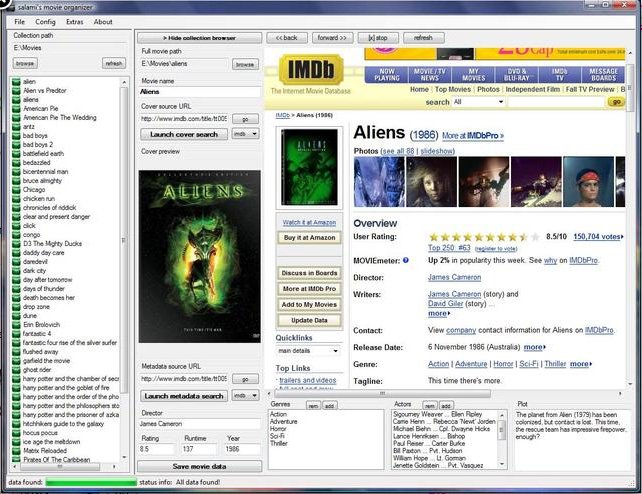The image size is (642, 494).
Task: Click the Movie name field
Action: pos(199,92)
